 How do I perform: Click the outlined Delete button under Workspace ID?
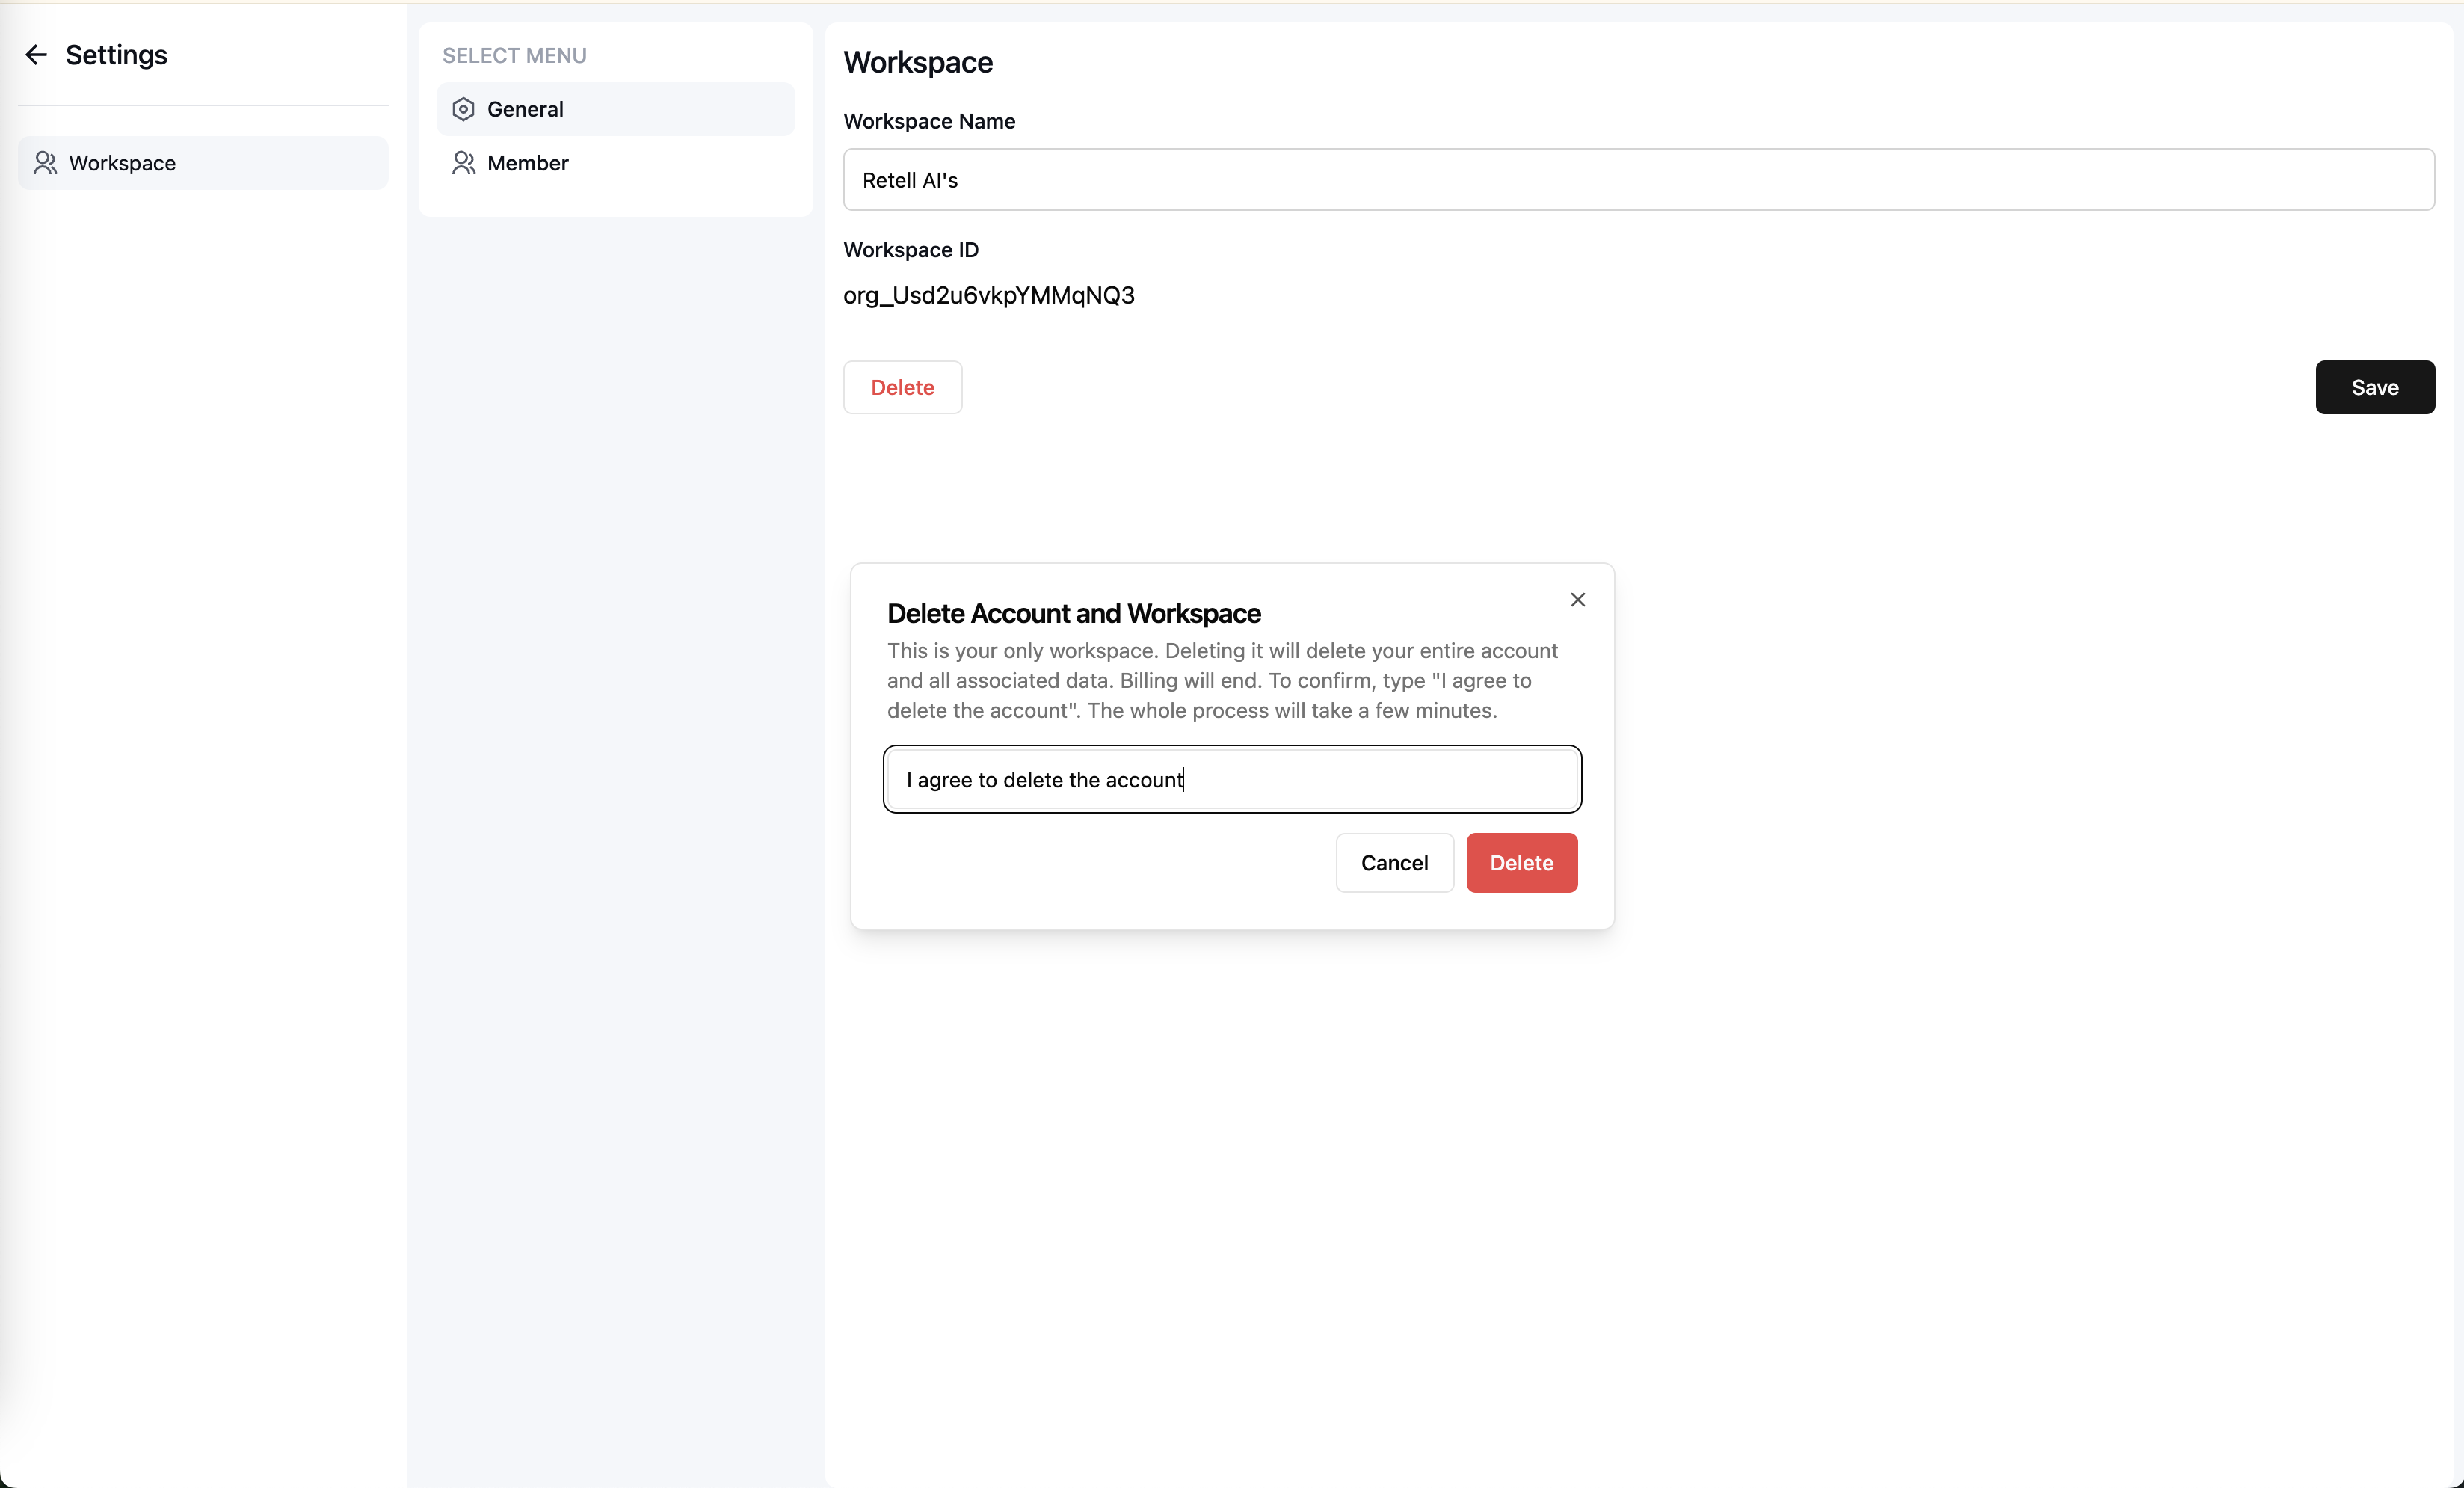tap(902, 387)
